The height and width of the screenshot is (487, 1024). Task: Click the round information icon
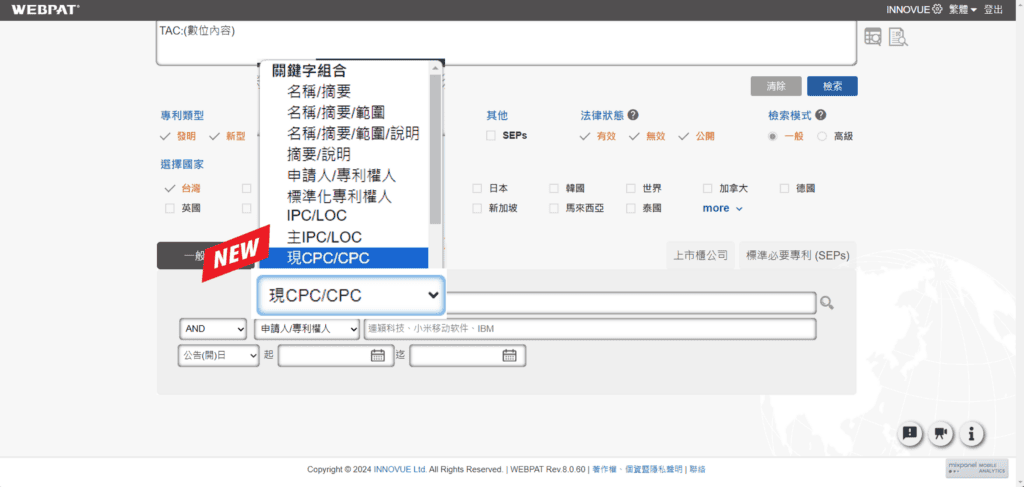[x=971, y=433]
